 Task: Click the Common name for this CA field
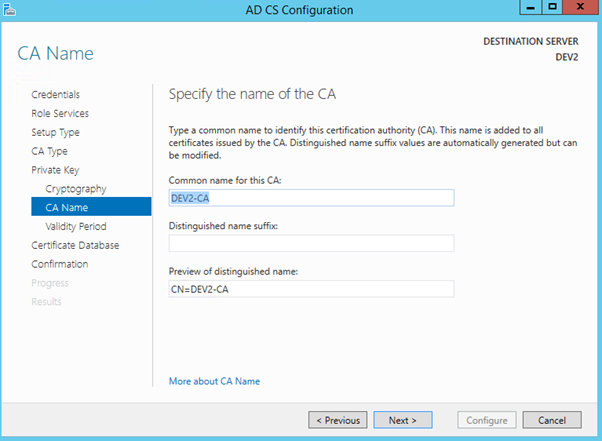coord(311,198)
